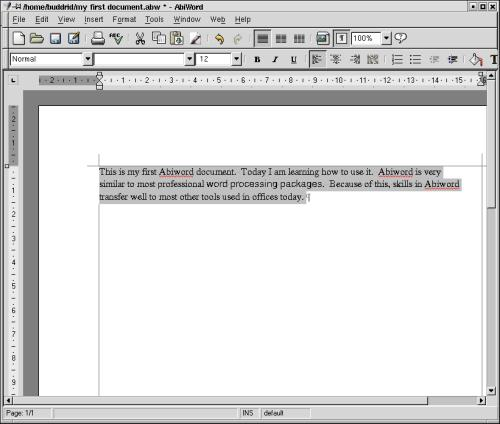Screen dimensions: 500x424
Task: Align text right
Action: point(354,59)
